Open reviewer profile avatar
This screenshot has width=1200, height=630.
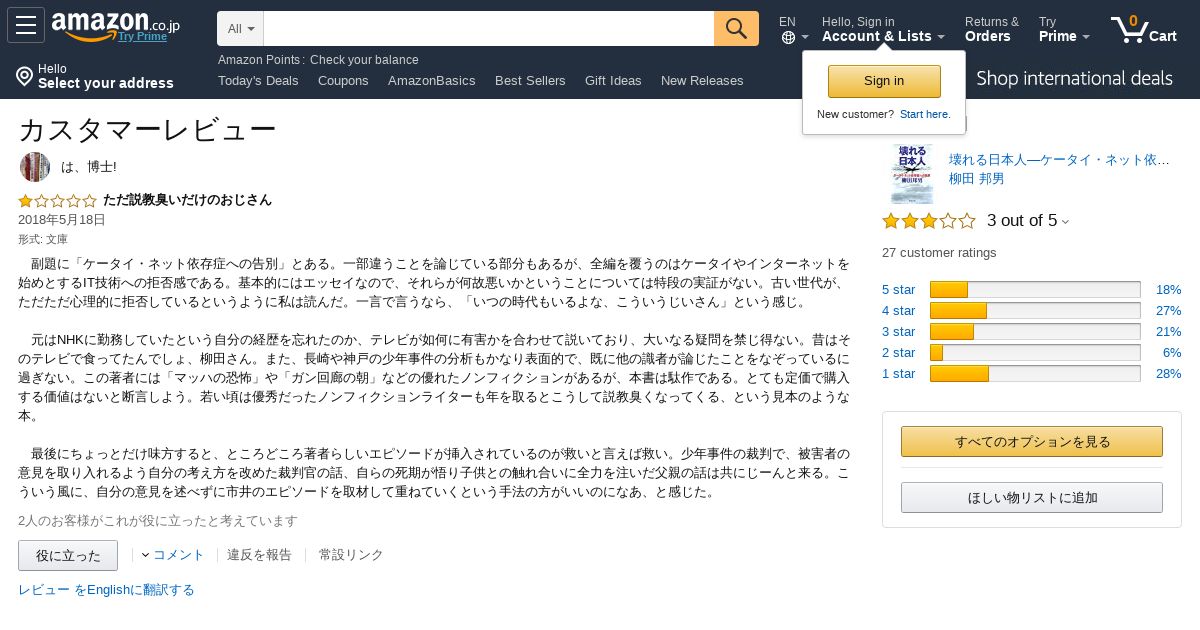coord(34,167)
